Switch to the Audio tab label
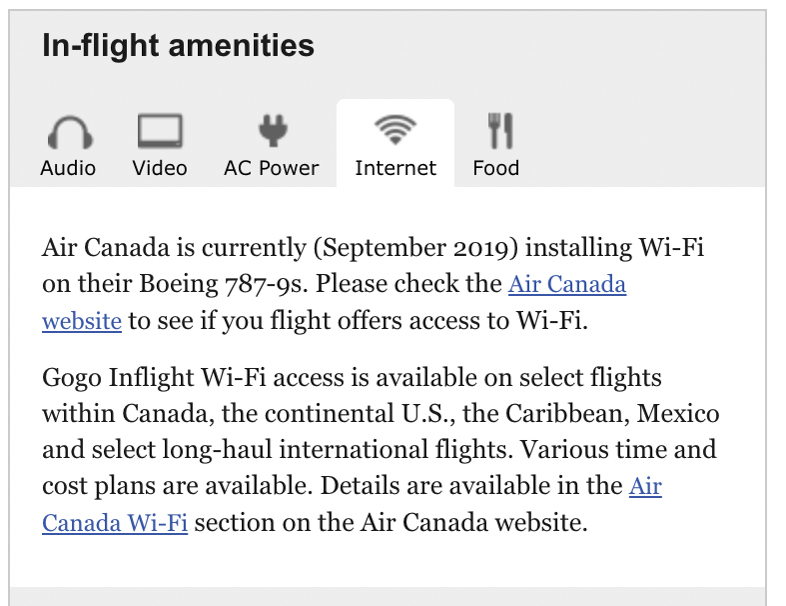The image size is (786, 606). point(68,168)
